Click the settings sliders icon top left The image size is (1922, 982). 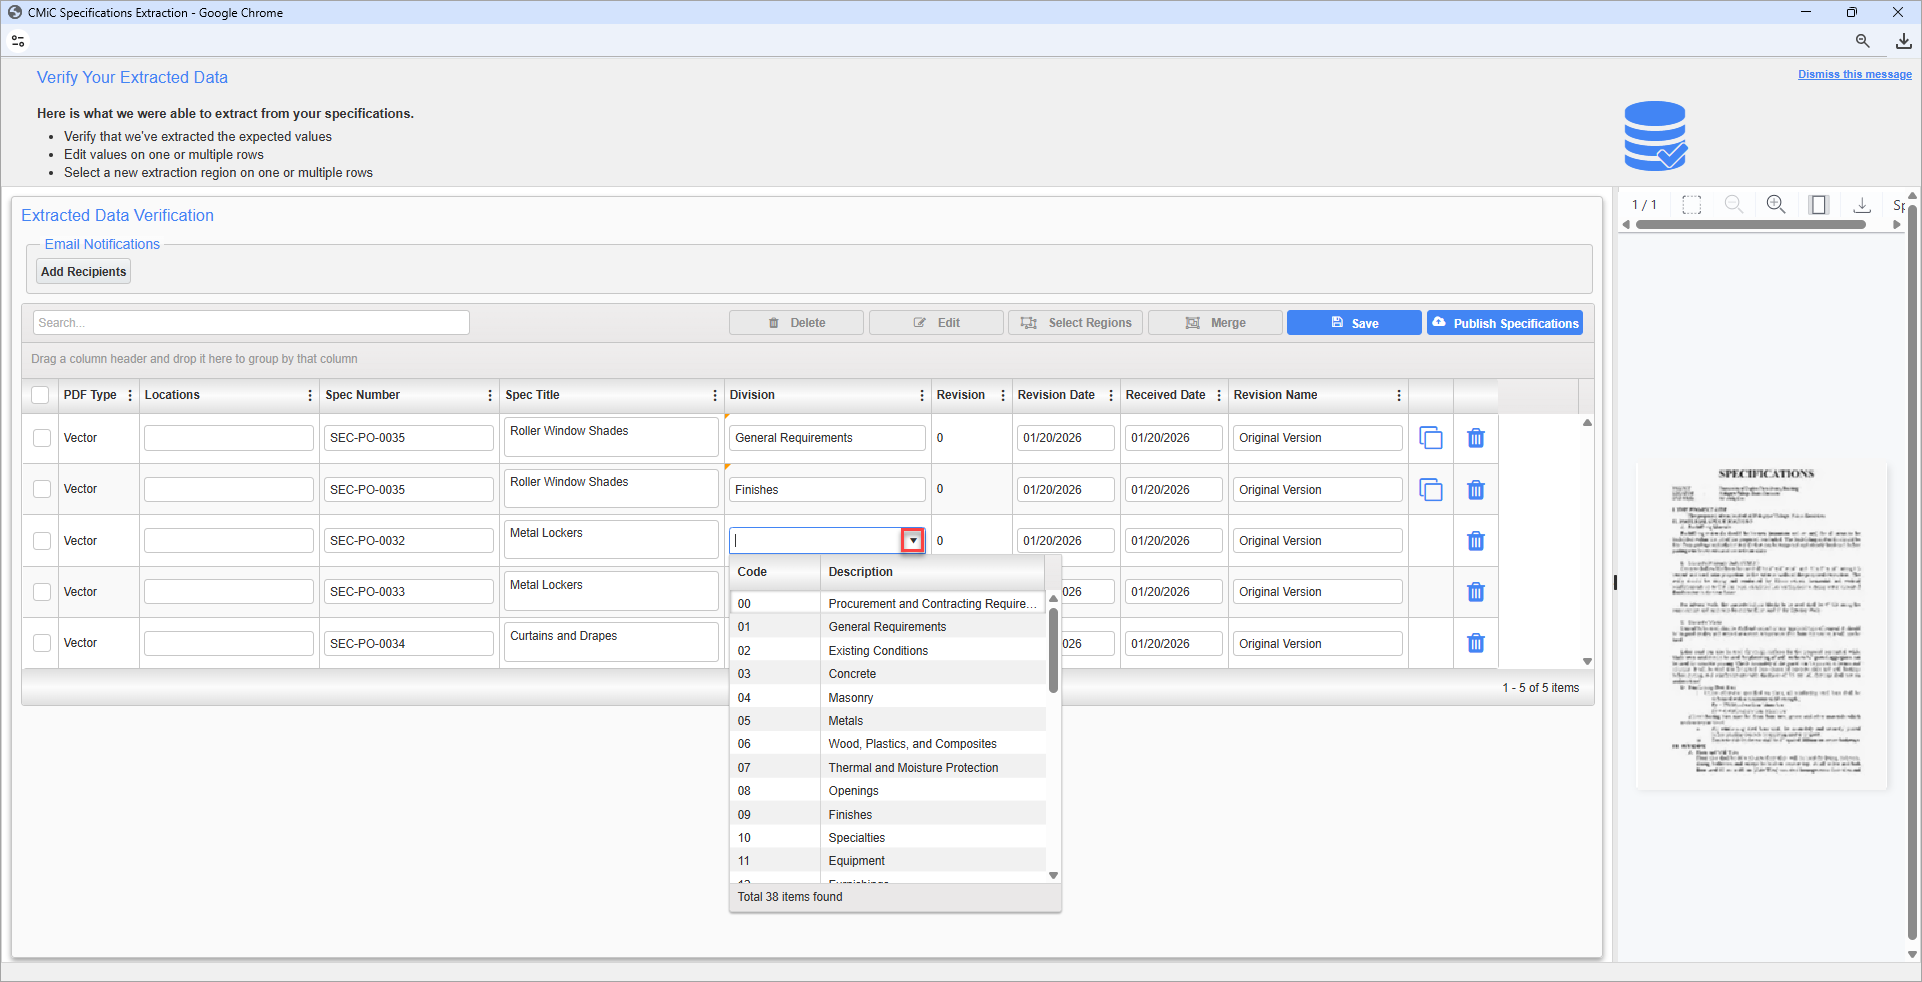point(18,41)
